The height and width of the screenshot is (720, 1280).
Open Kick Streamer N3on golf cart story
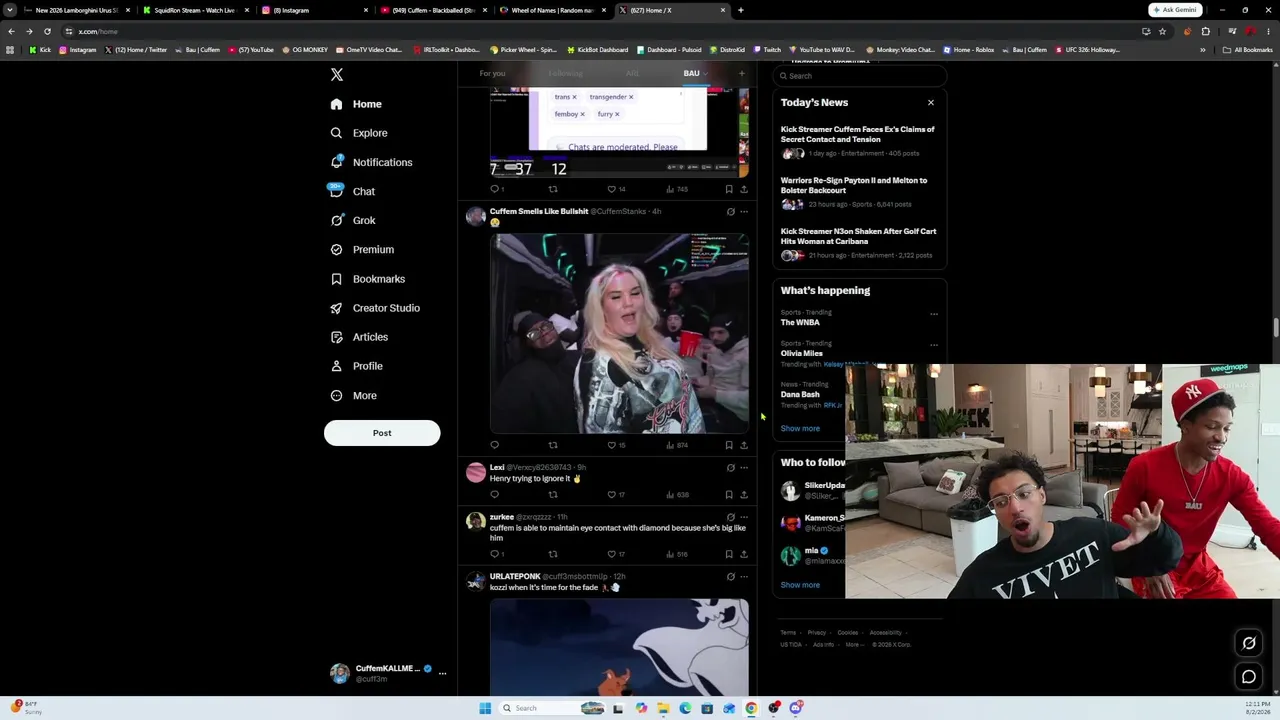[x=858, y=243]
